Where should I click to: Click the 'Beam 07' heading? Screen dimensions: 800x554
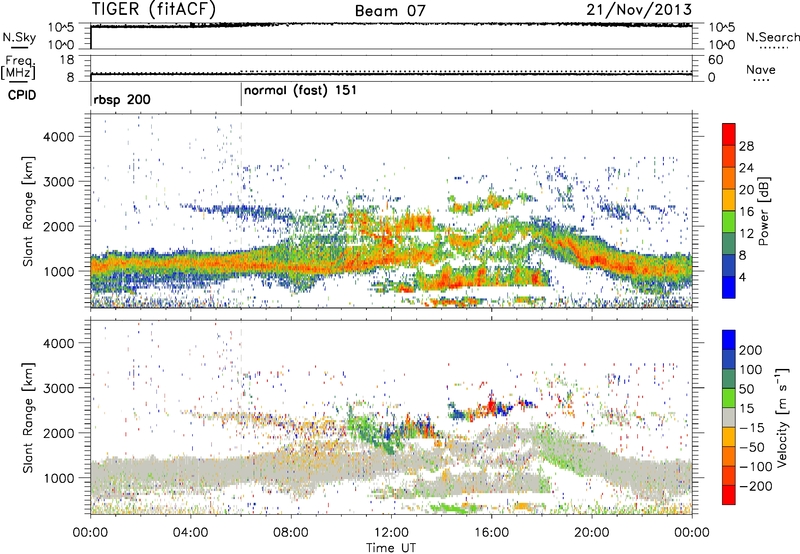click(x=390, y=11)
